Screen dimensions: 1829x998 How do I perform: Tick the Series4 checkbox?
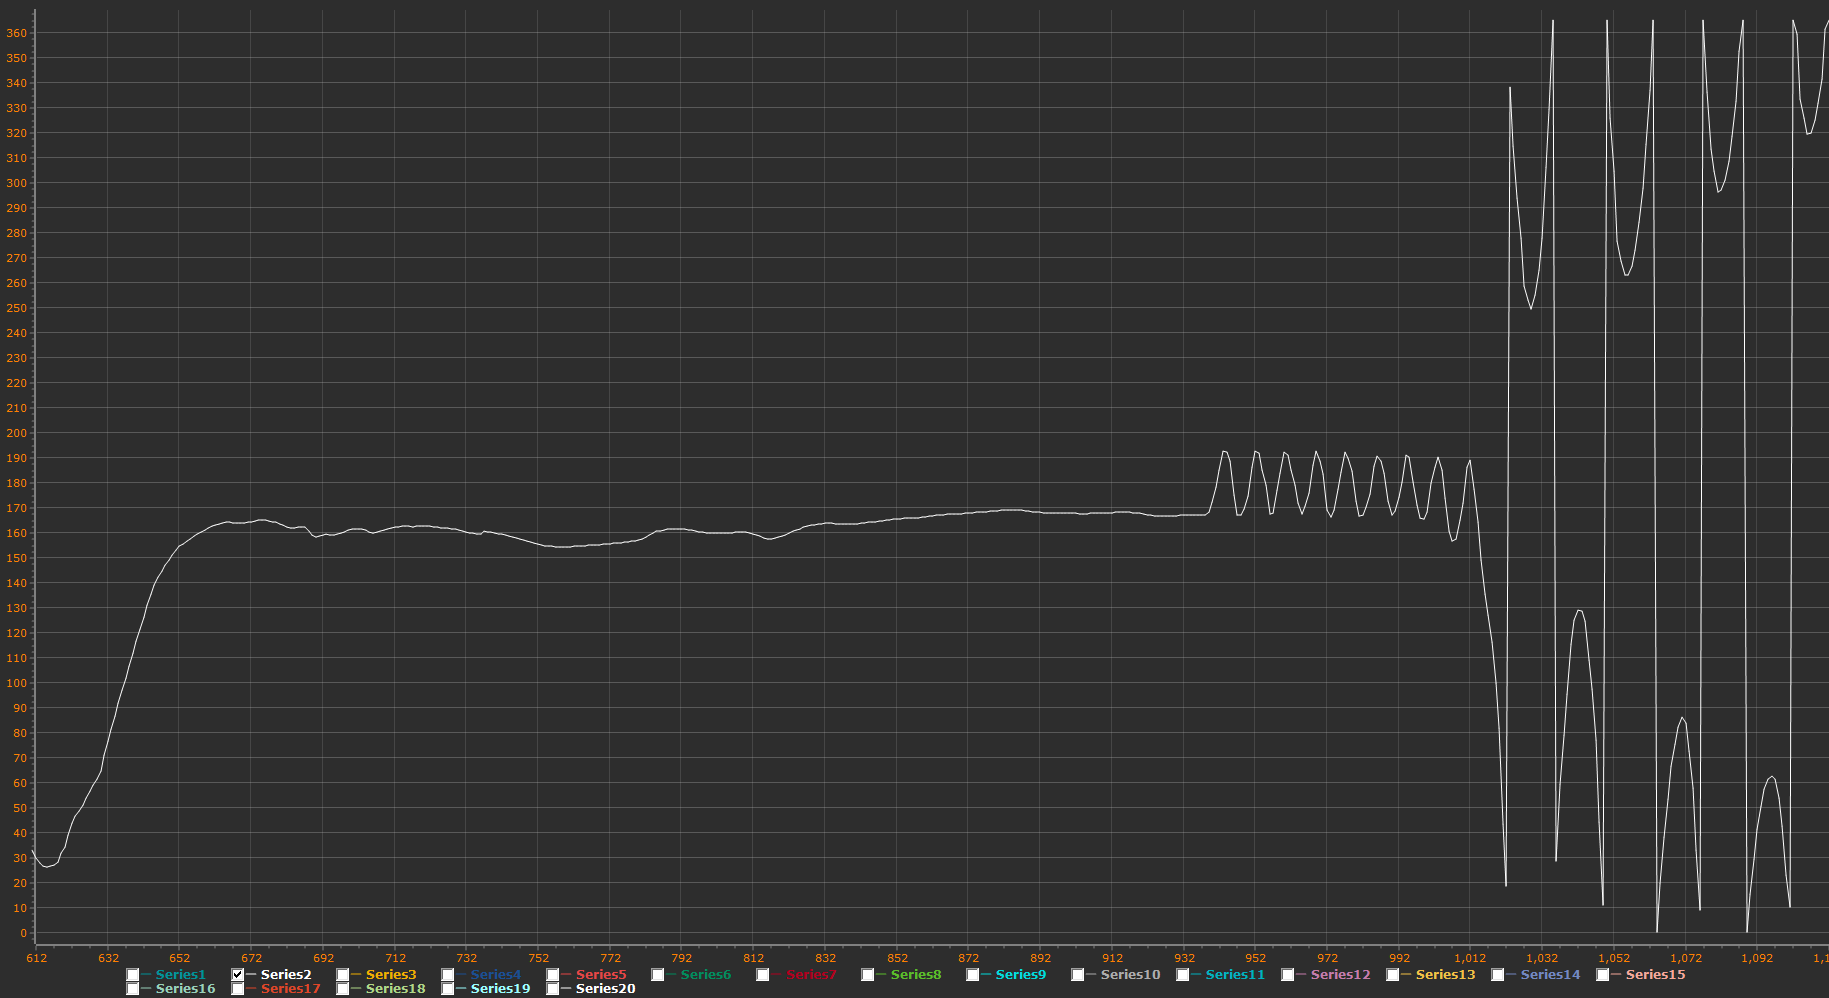coord(448,975)
